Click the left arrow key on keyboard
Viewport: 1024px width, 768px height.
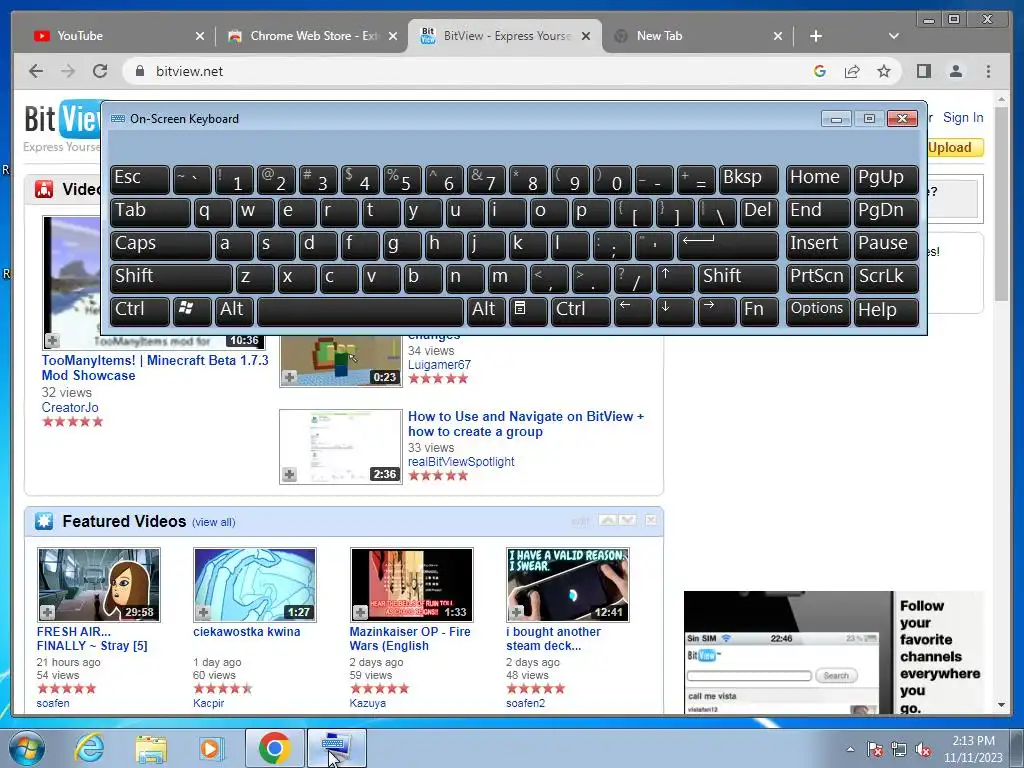pyautogui.click(x=632, y=311)
